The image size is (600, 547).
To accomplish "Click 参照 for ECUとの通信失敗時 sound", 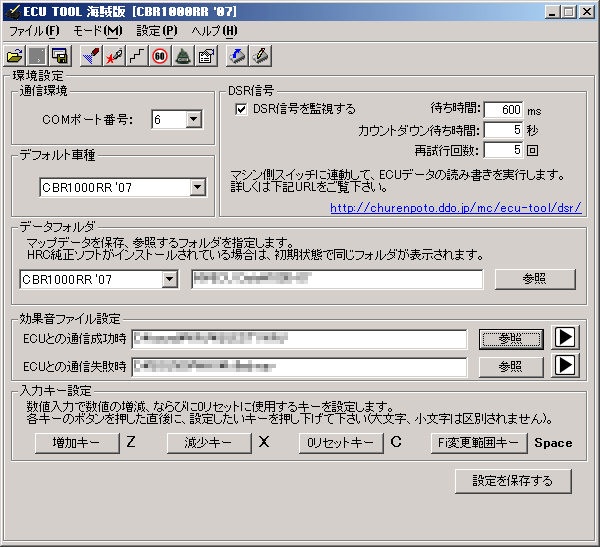I will (511, 367).
